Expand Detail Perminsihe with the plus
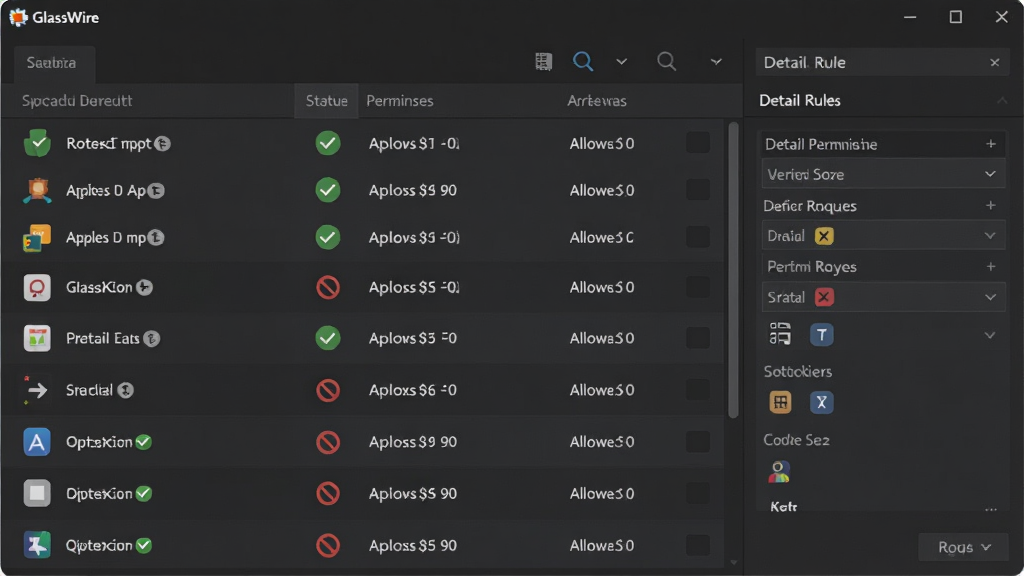Viewport: 1024px width, 576px height. [x=991, y=144]
